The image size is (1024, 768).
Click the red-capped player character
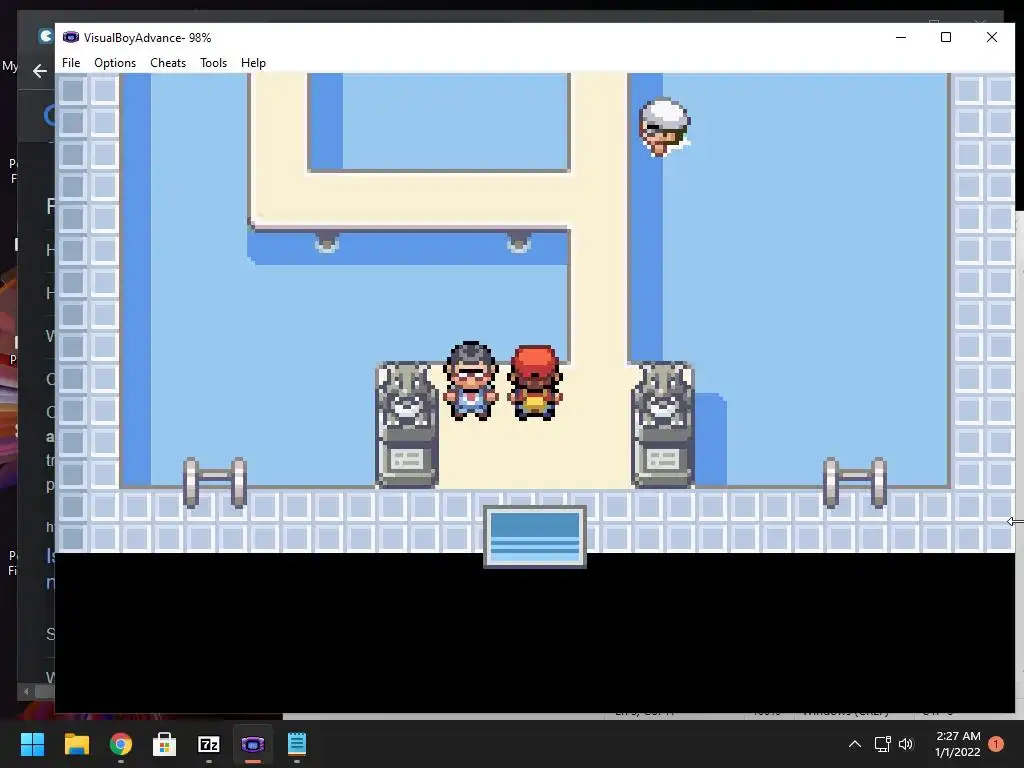point(535,383)
